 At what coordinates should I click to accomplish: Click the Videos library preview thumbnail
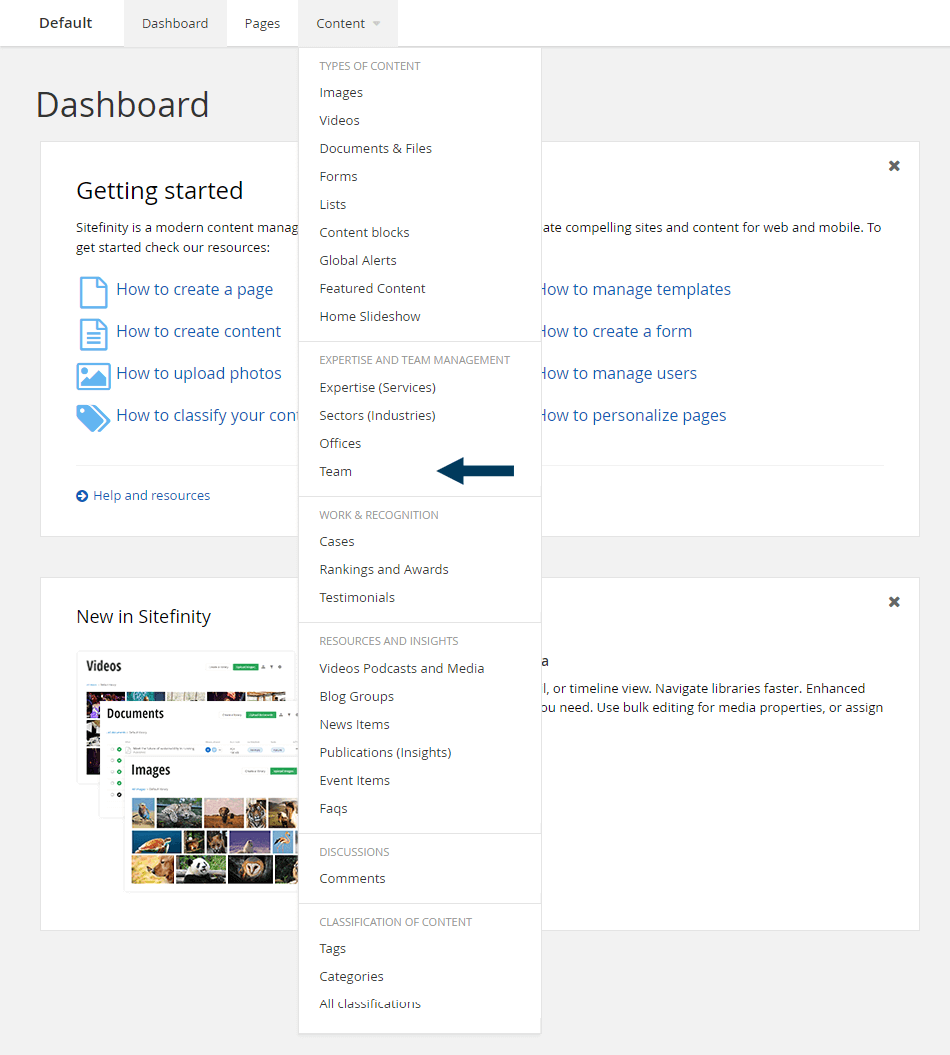tap(188, 676)
